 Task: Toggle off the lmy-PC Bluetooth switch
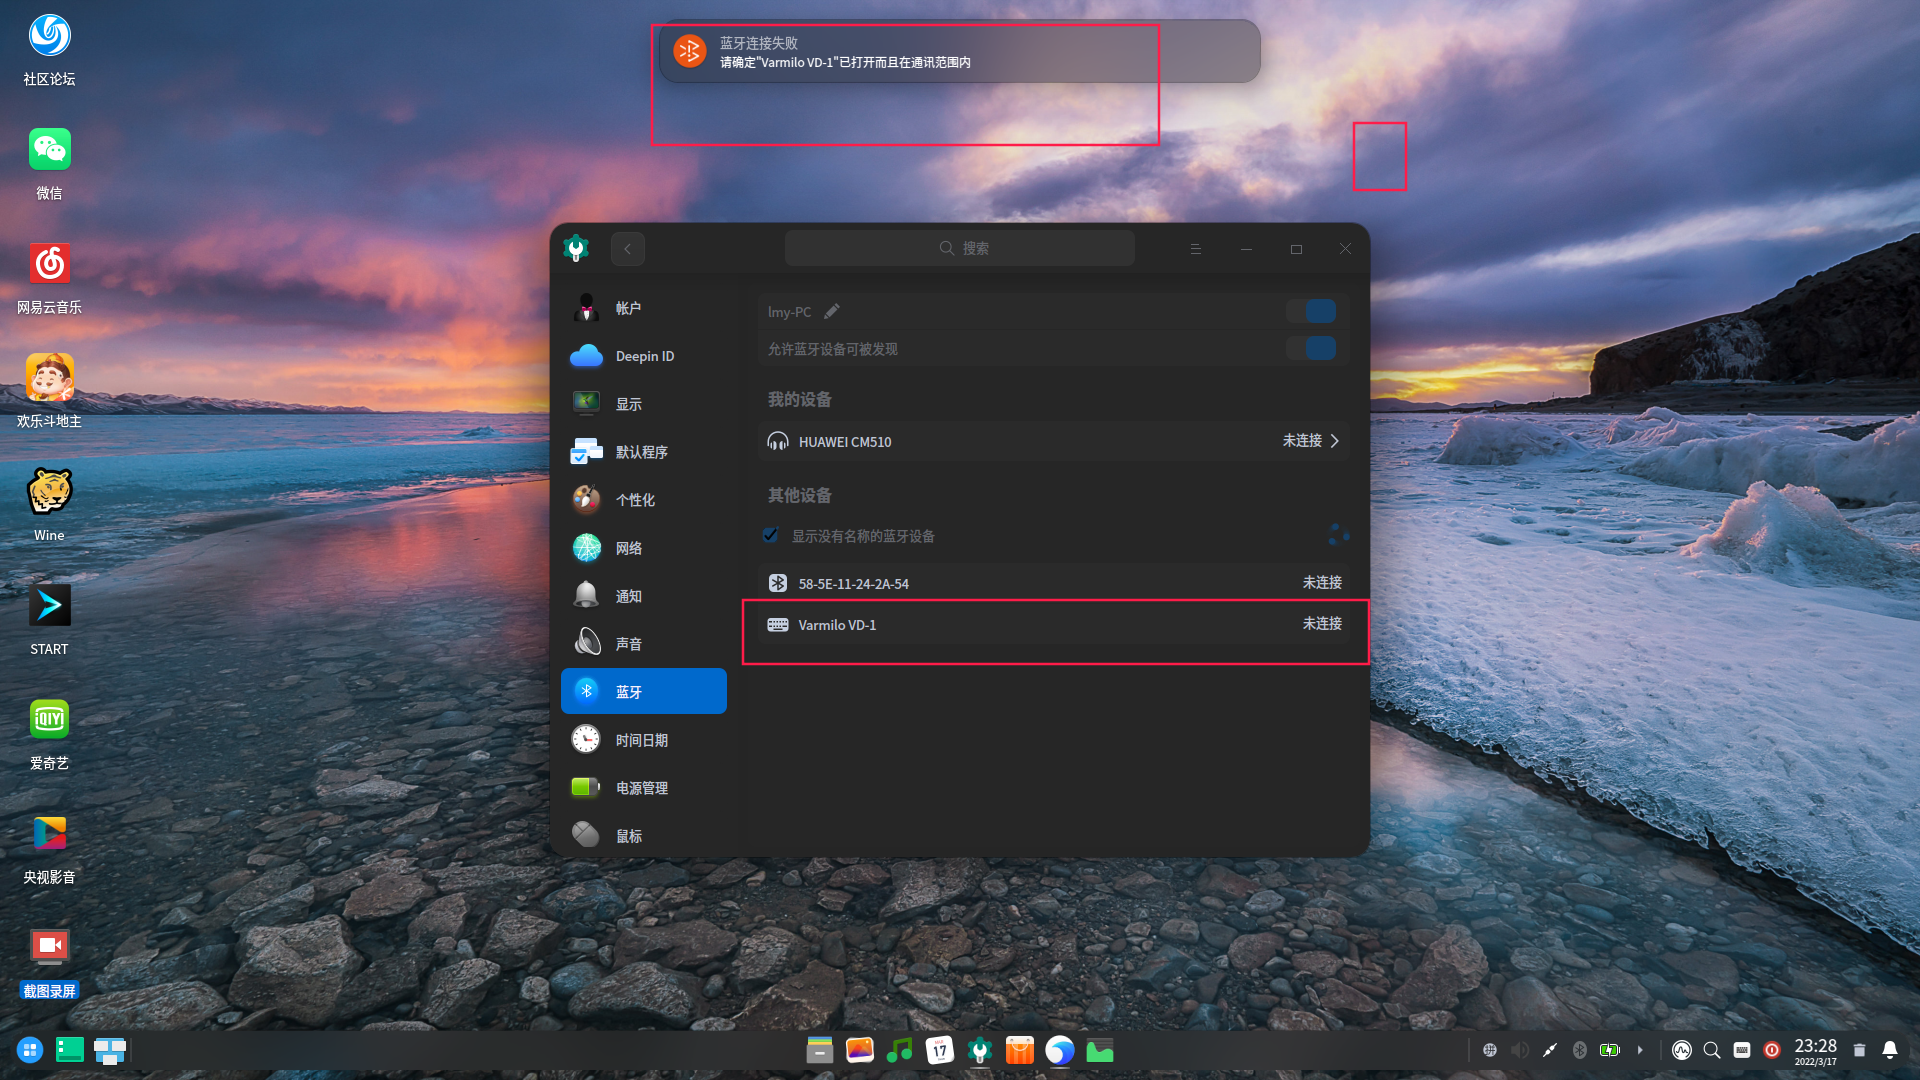pos(1312,311)
